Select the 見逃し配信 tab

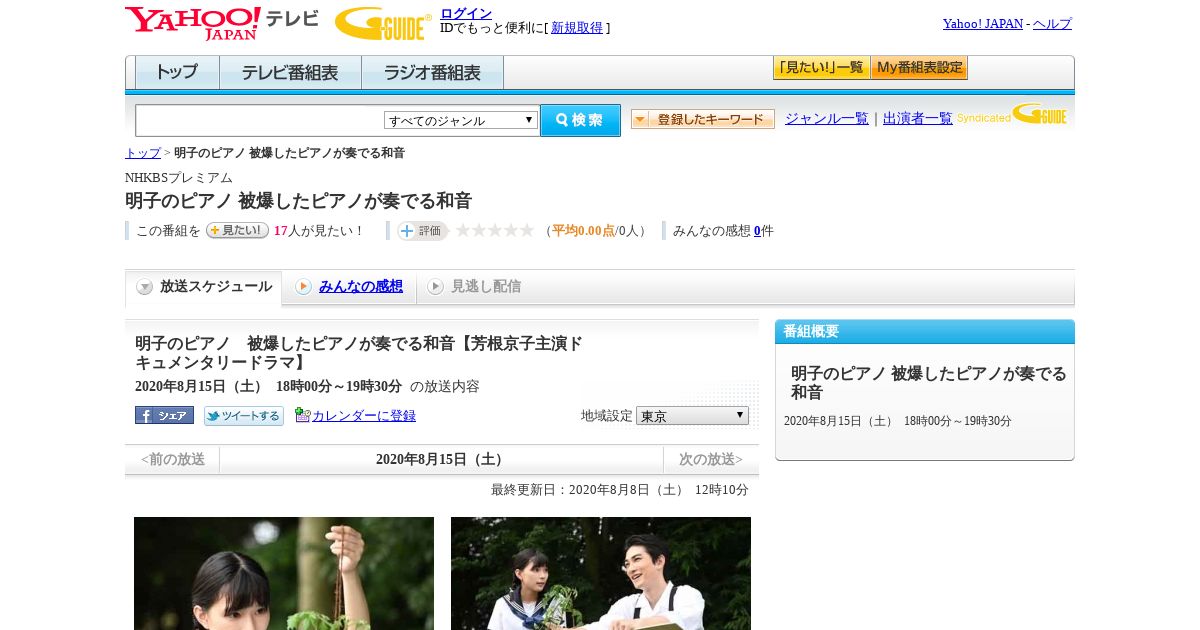pos(486,286)
